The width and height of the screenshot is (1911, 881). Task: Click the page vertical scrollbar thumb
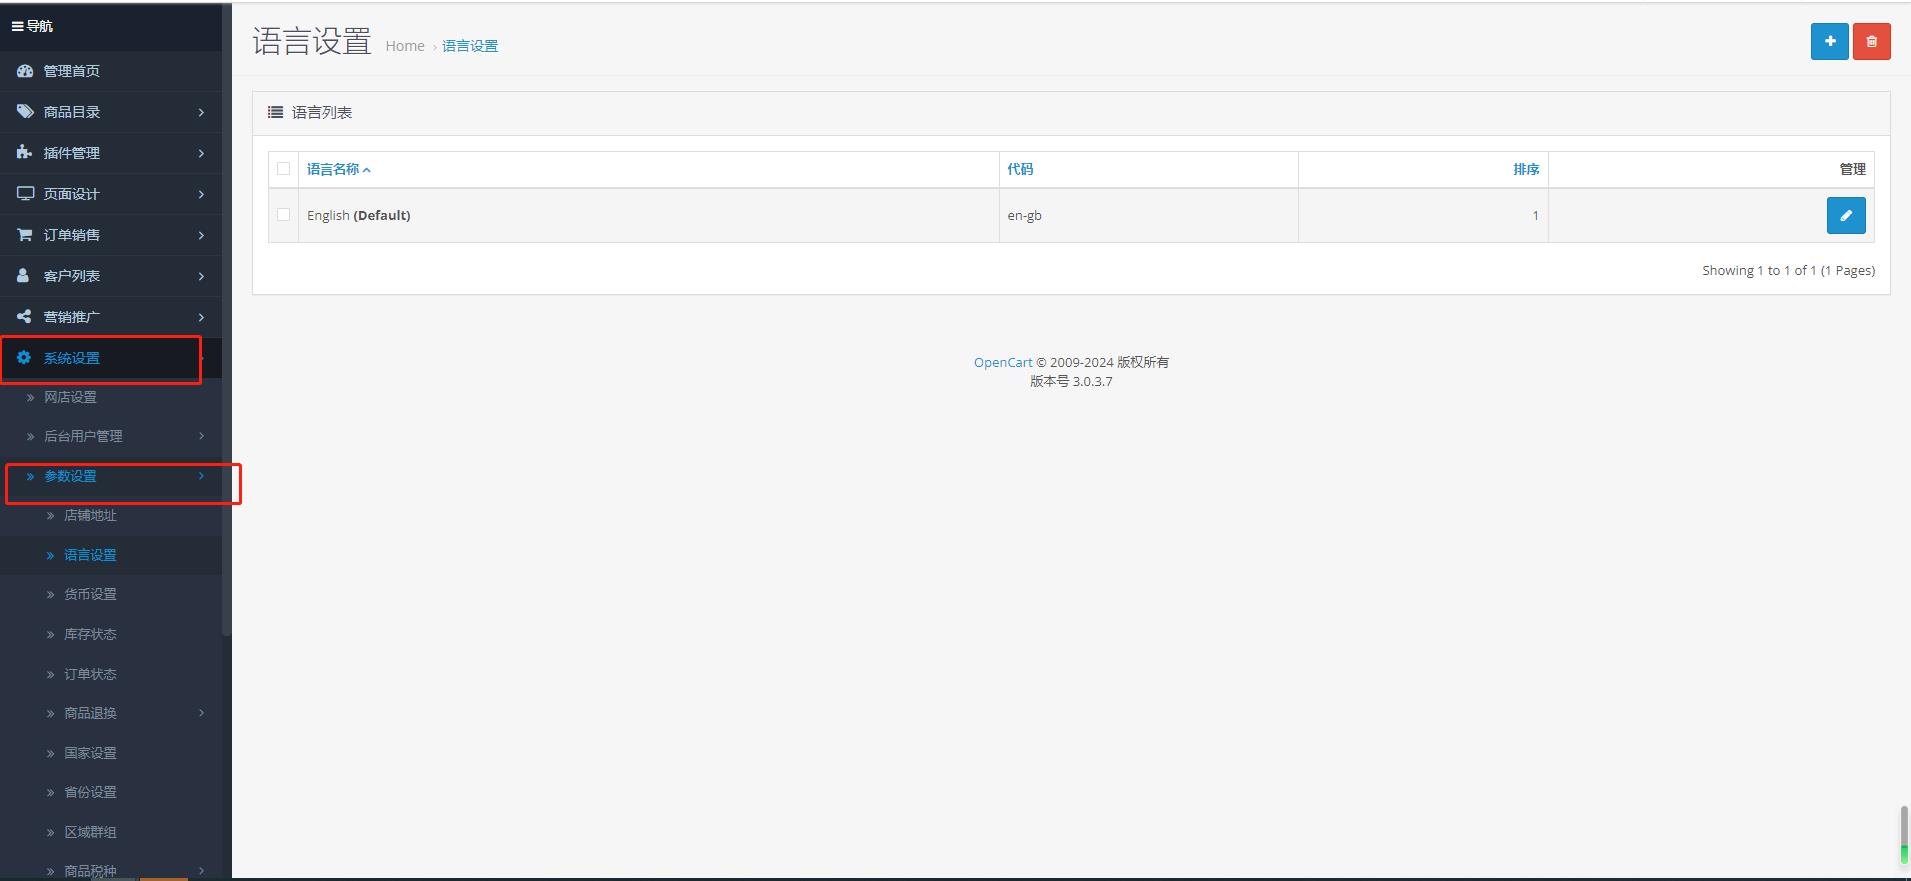1904,828
